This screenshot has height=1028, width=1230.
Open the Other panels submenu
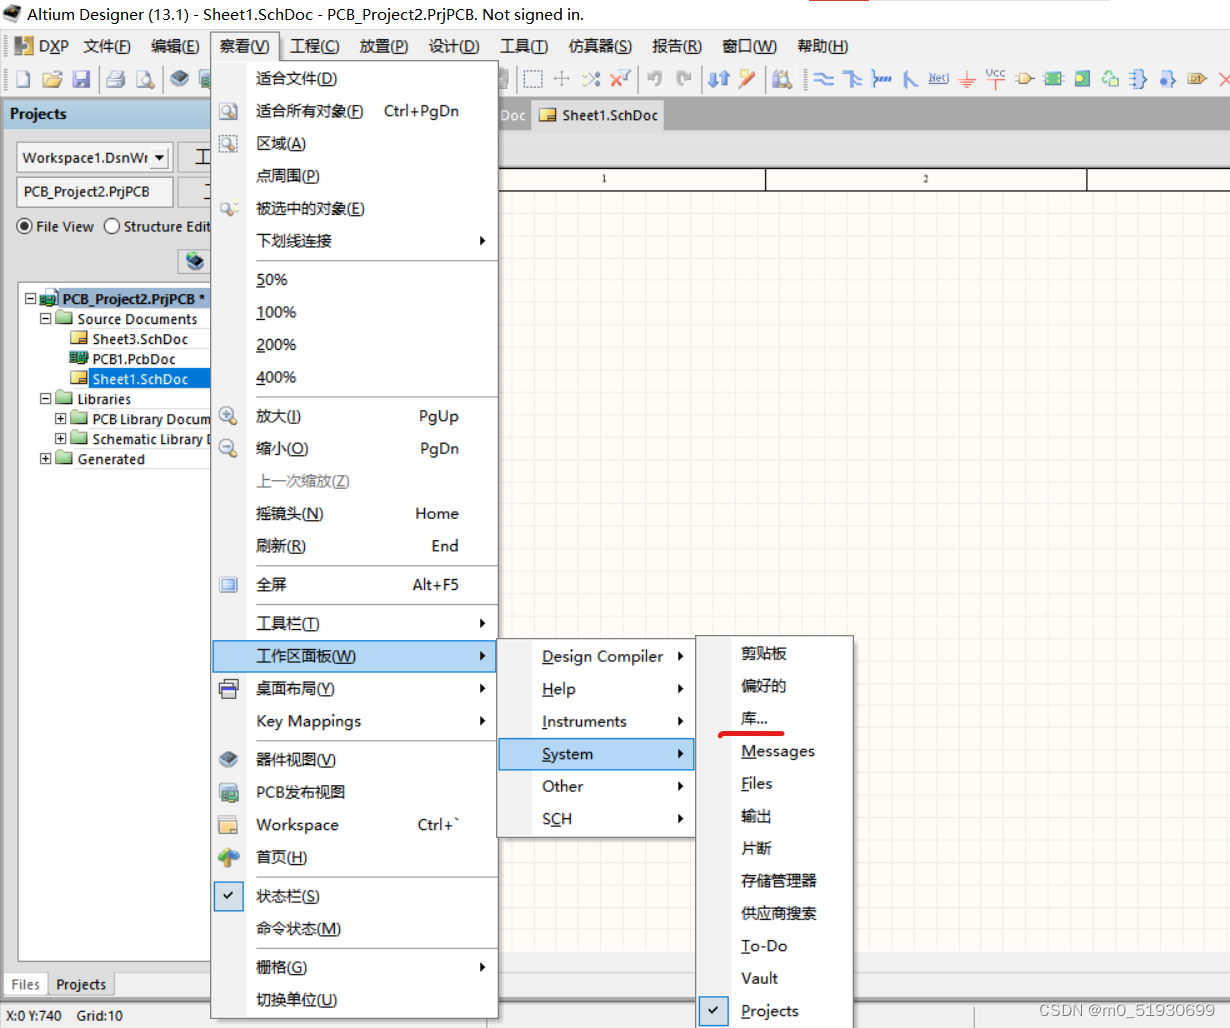click(596, 787)
